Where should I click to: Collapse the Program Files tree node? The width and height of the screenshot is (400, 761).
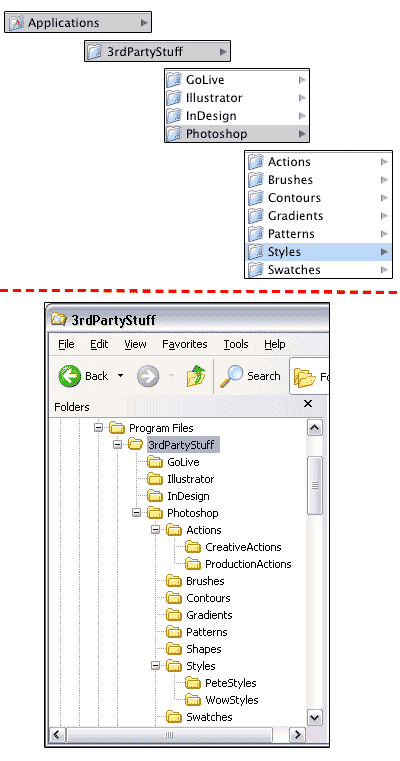99,428
